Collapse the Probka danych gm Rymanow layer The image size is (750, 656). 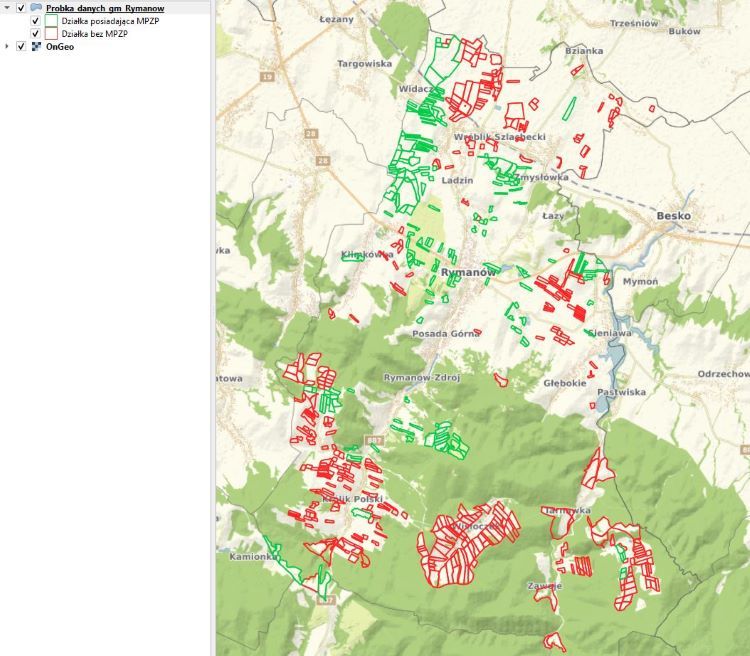[7, 7]
